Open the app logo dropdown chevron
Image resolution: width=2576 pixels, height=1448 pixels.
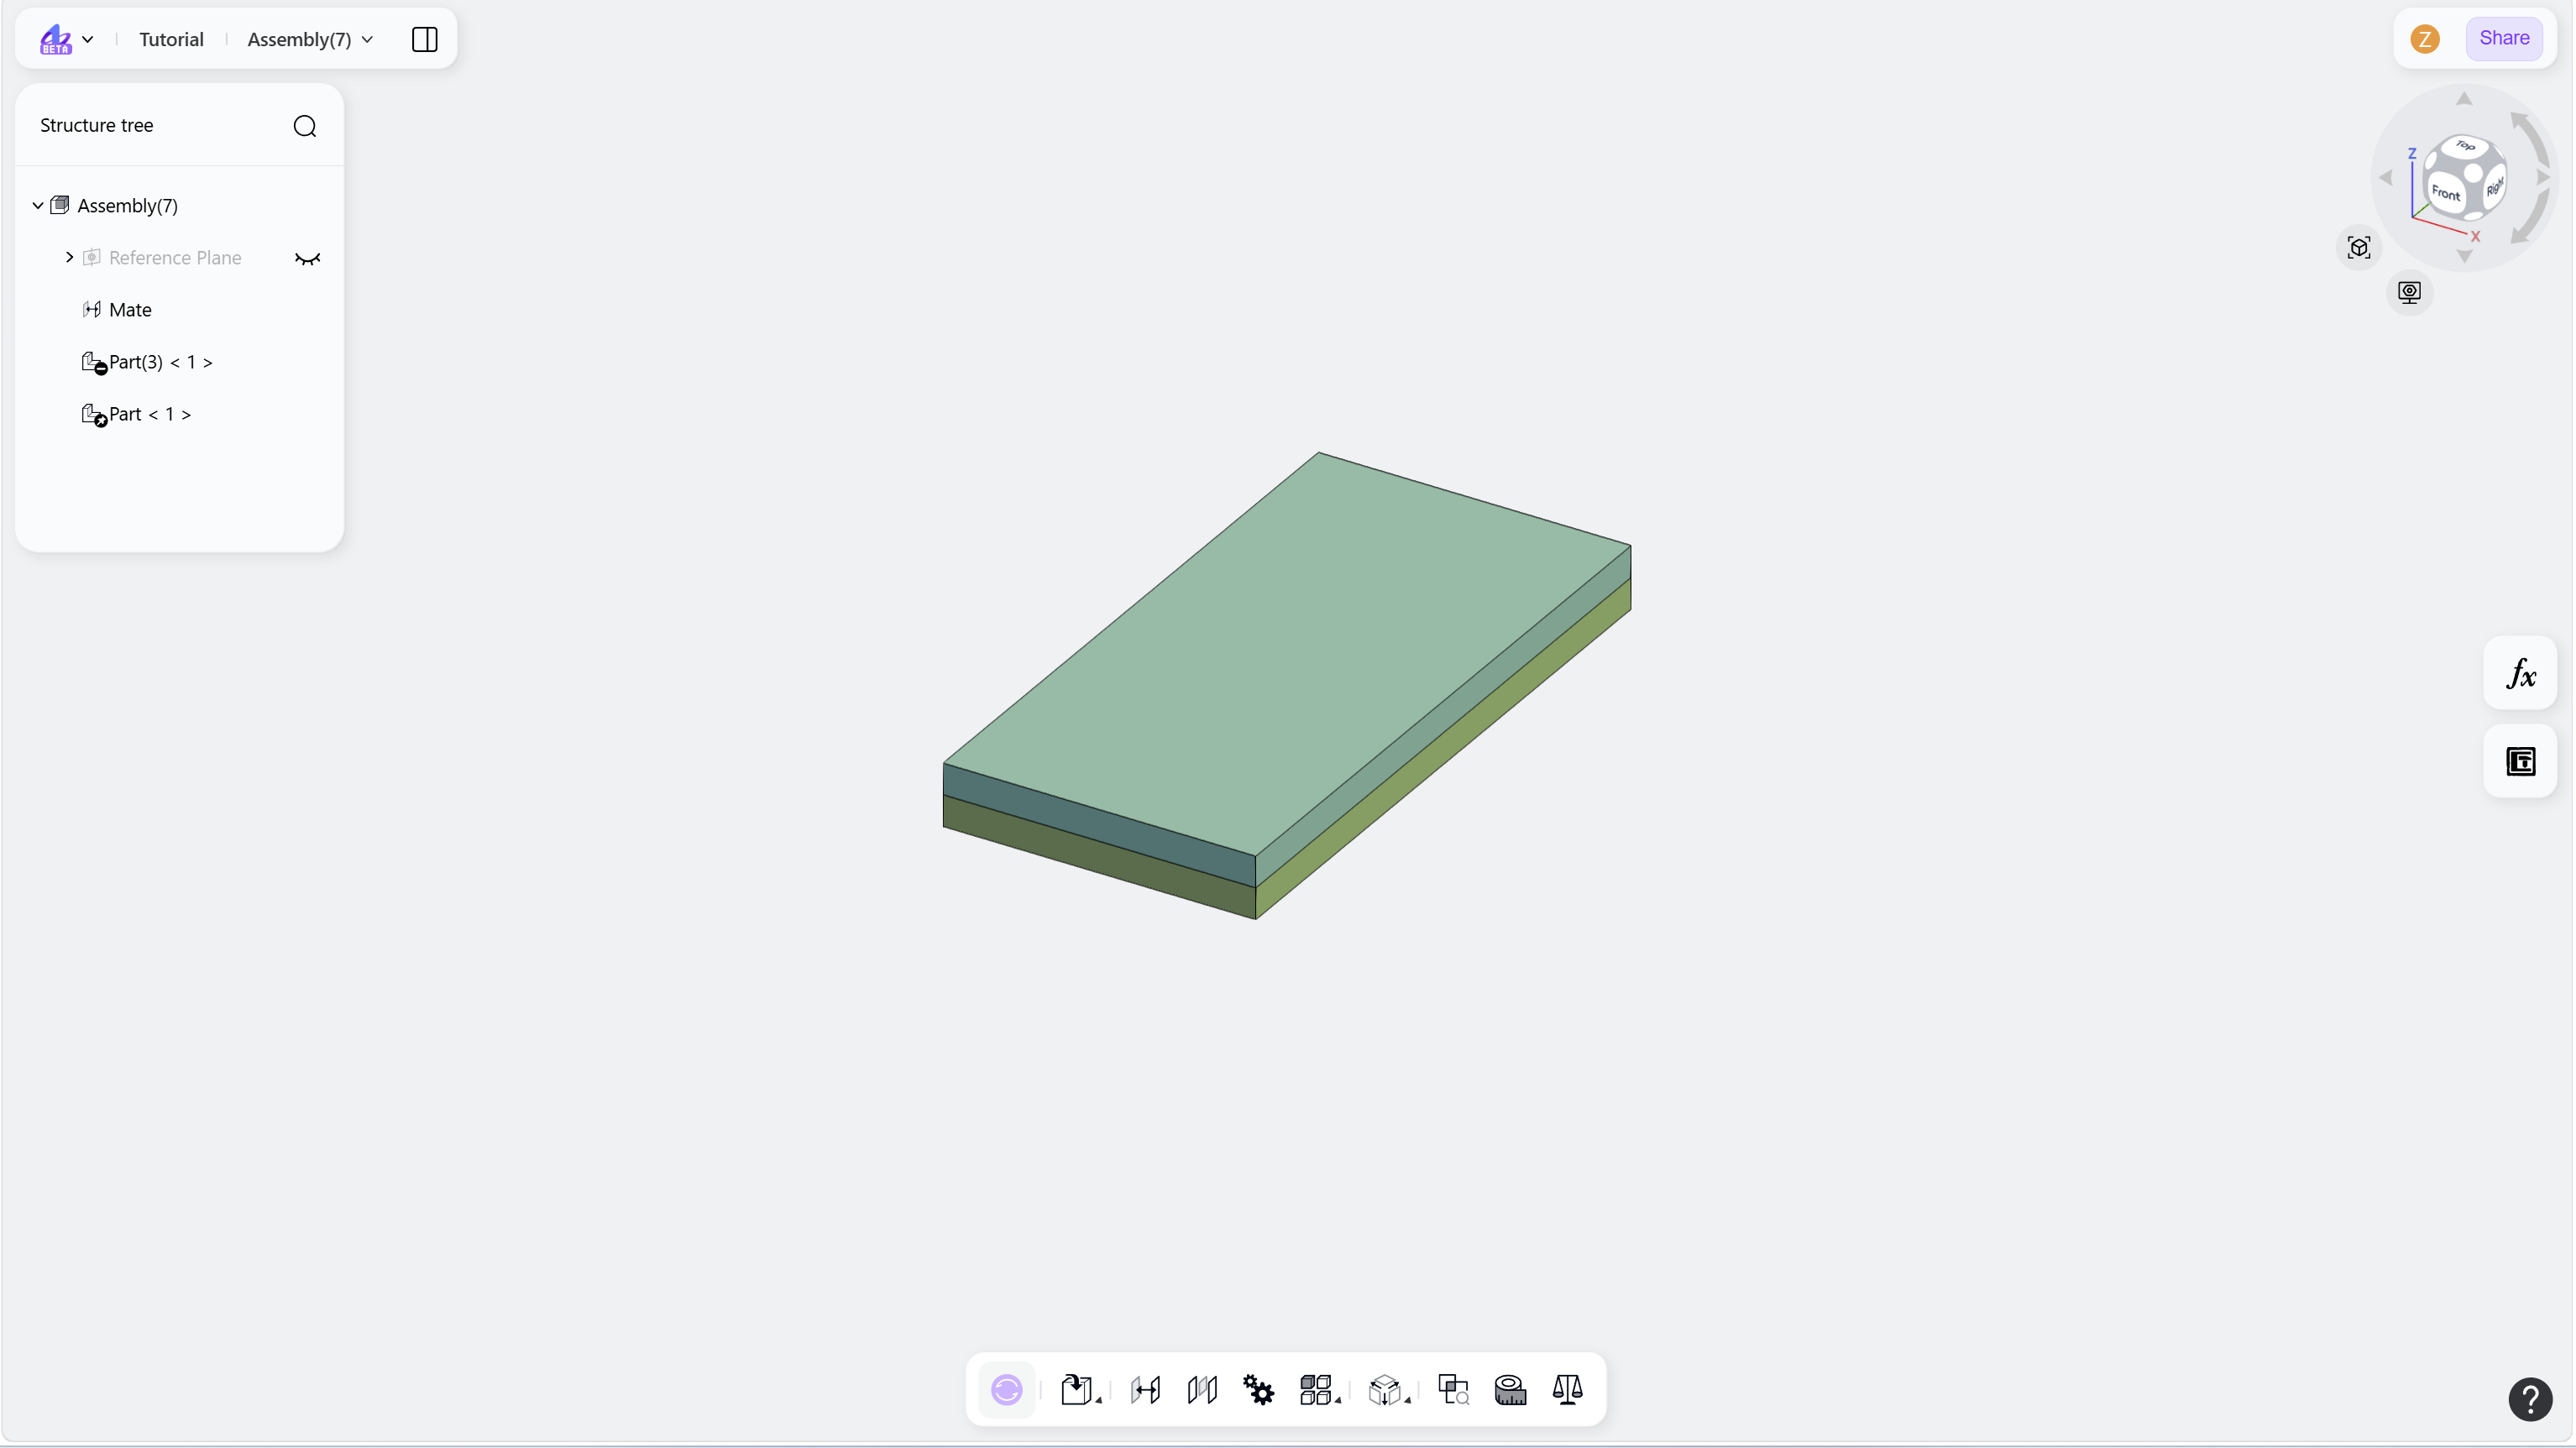pyautogui.click(x=88, y=40)
